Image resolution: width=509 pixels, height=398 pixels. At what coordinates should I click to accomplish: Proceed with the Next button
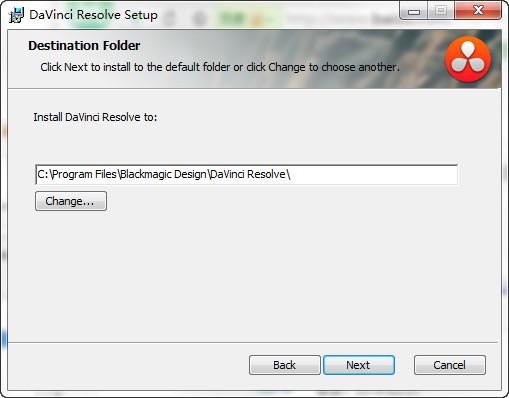point(359,365)
